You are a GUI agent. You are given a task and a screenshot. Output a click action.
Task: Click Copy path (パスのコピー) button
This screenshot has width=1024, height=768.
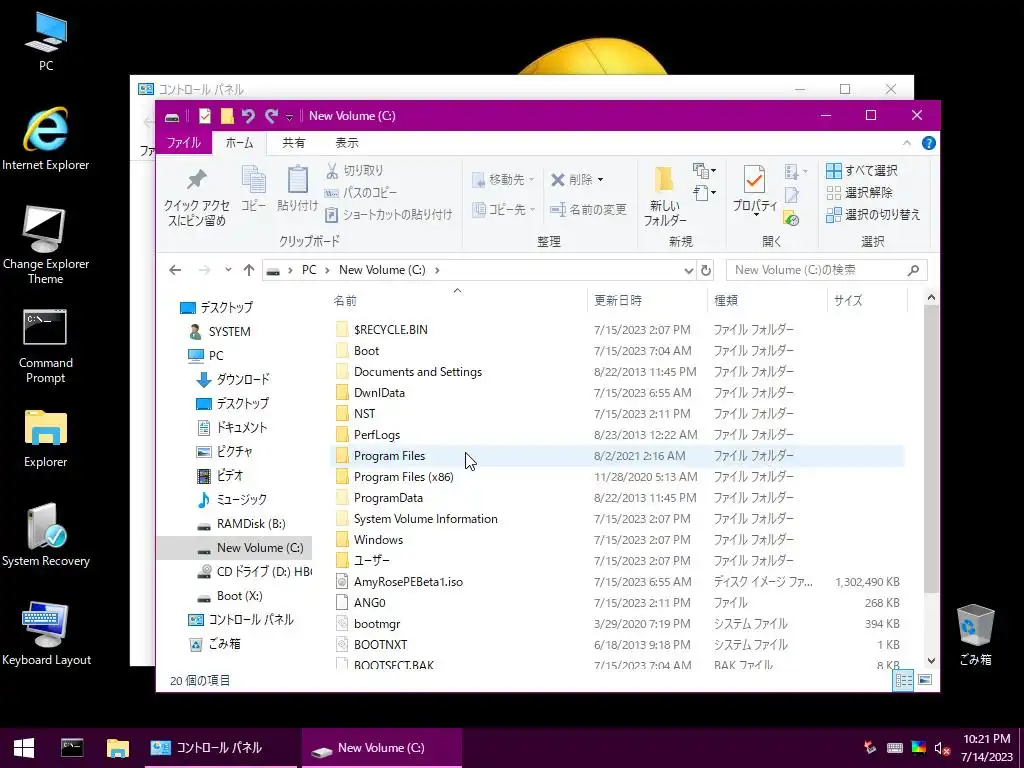(361, 193)
